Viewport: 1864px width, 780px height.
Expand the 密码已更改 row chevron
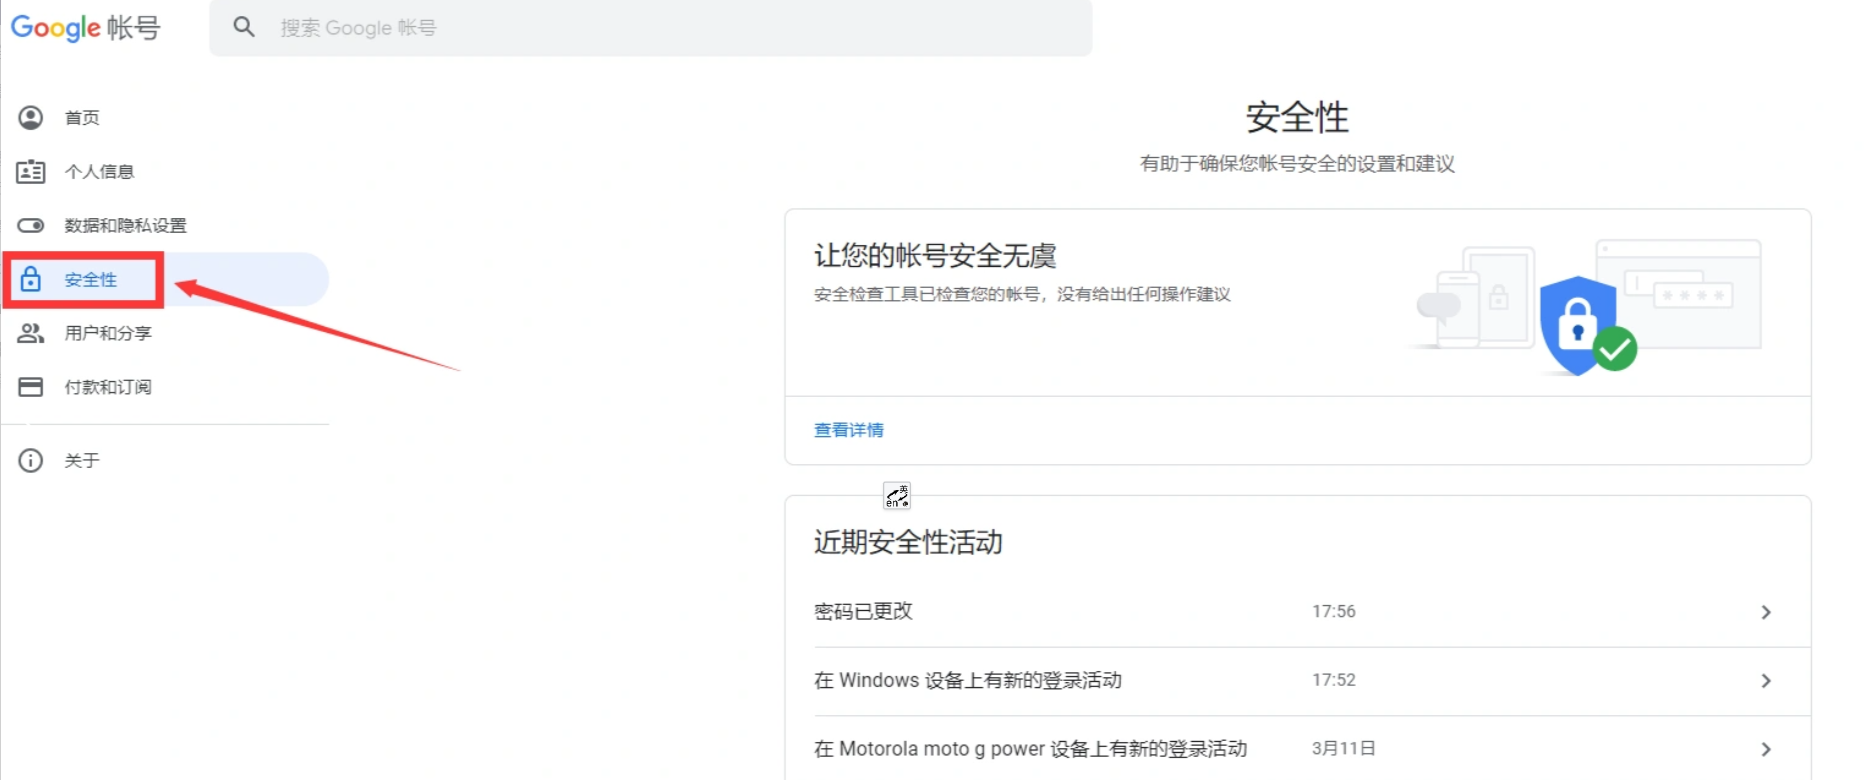click(x=1766, y=612)
